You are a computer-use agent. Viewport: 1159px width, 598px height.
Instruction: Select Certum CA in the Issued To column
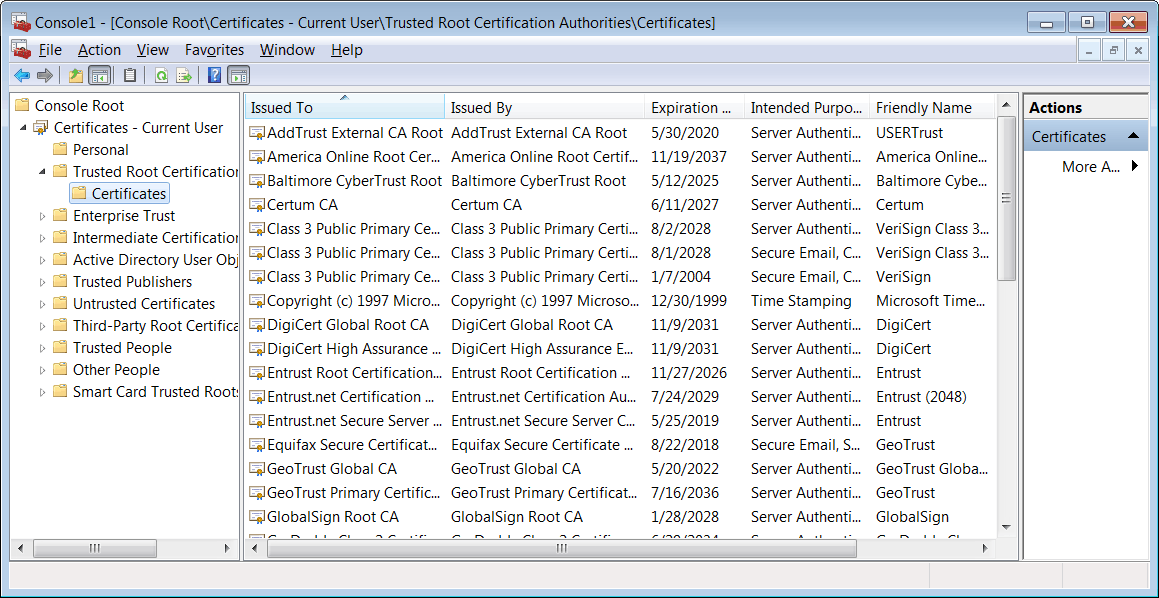(302, 205)
